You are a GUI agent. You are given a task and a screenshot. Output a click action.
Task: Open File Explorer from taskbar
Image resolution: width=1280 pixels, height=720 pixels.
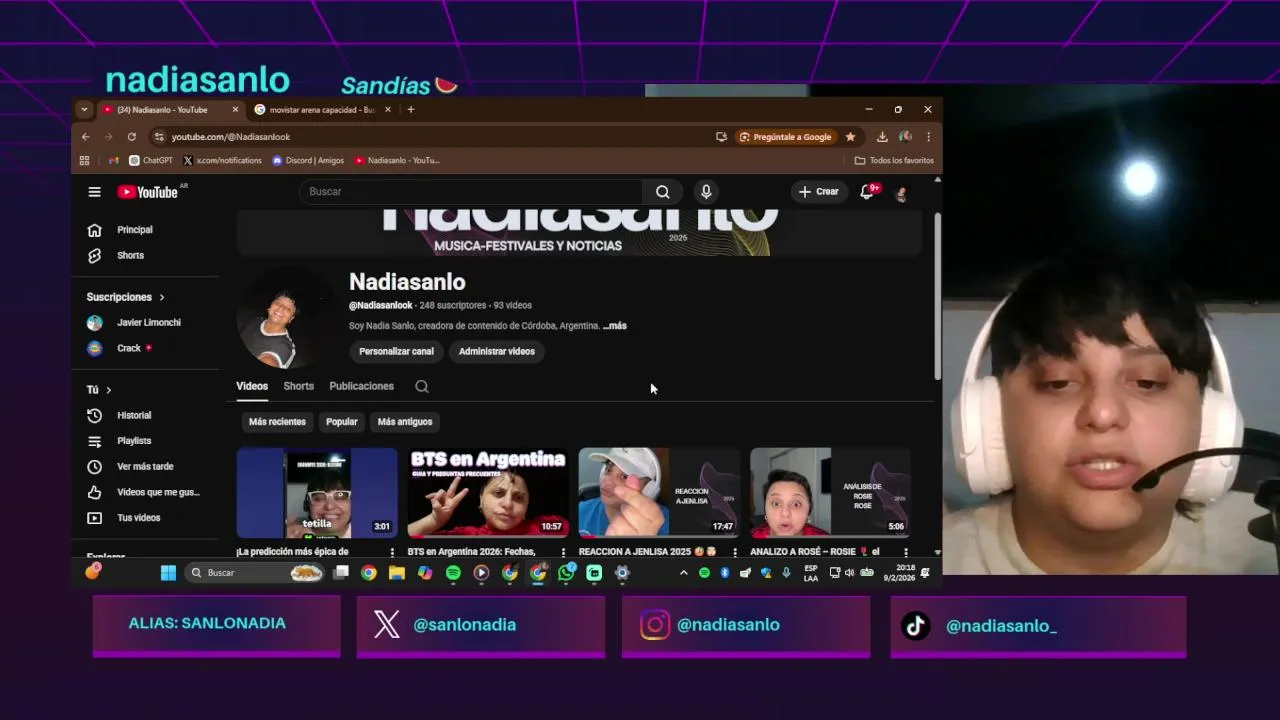point(397,573)
